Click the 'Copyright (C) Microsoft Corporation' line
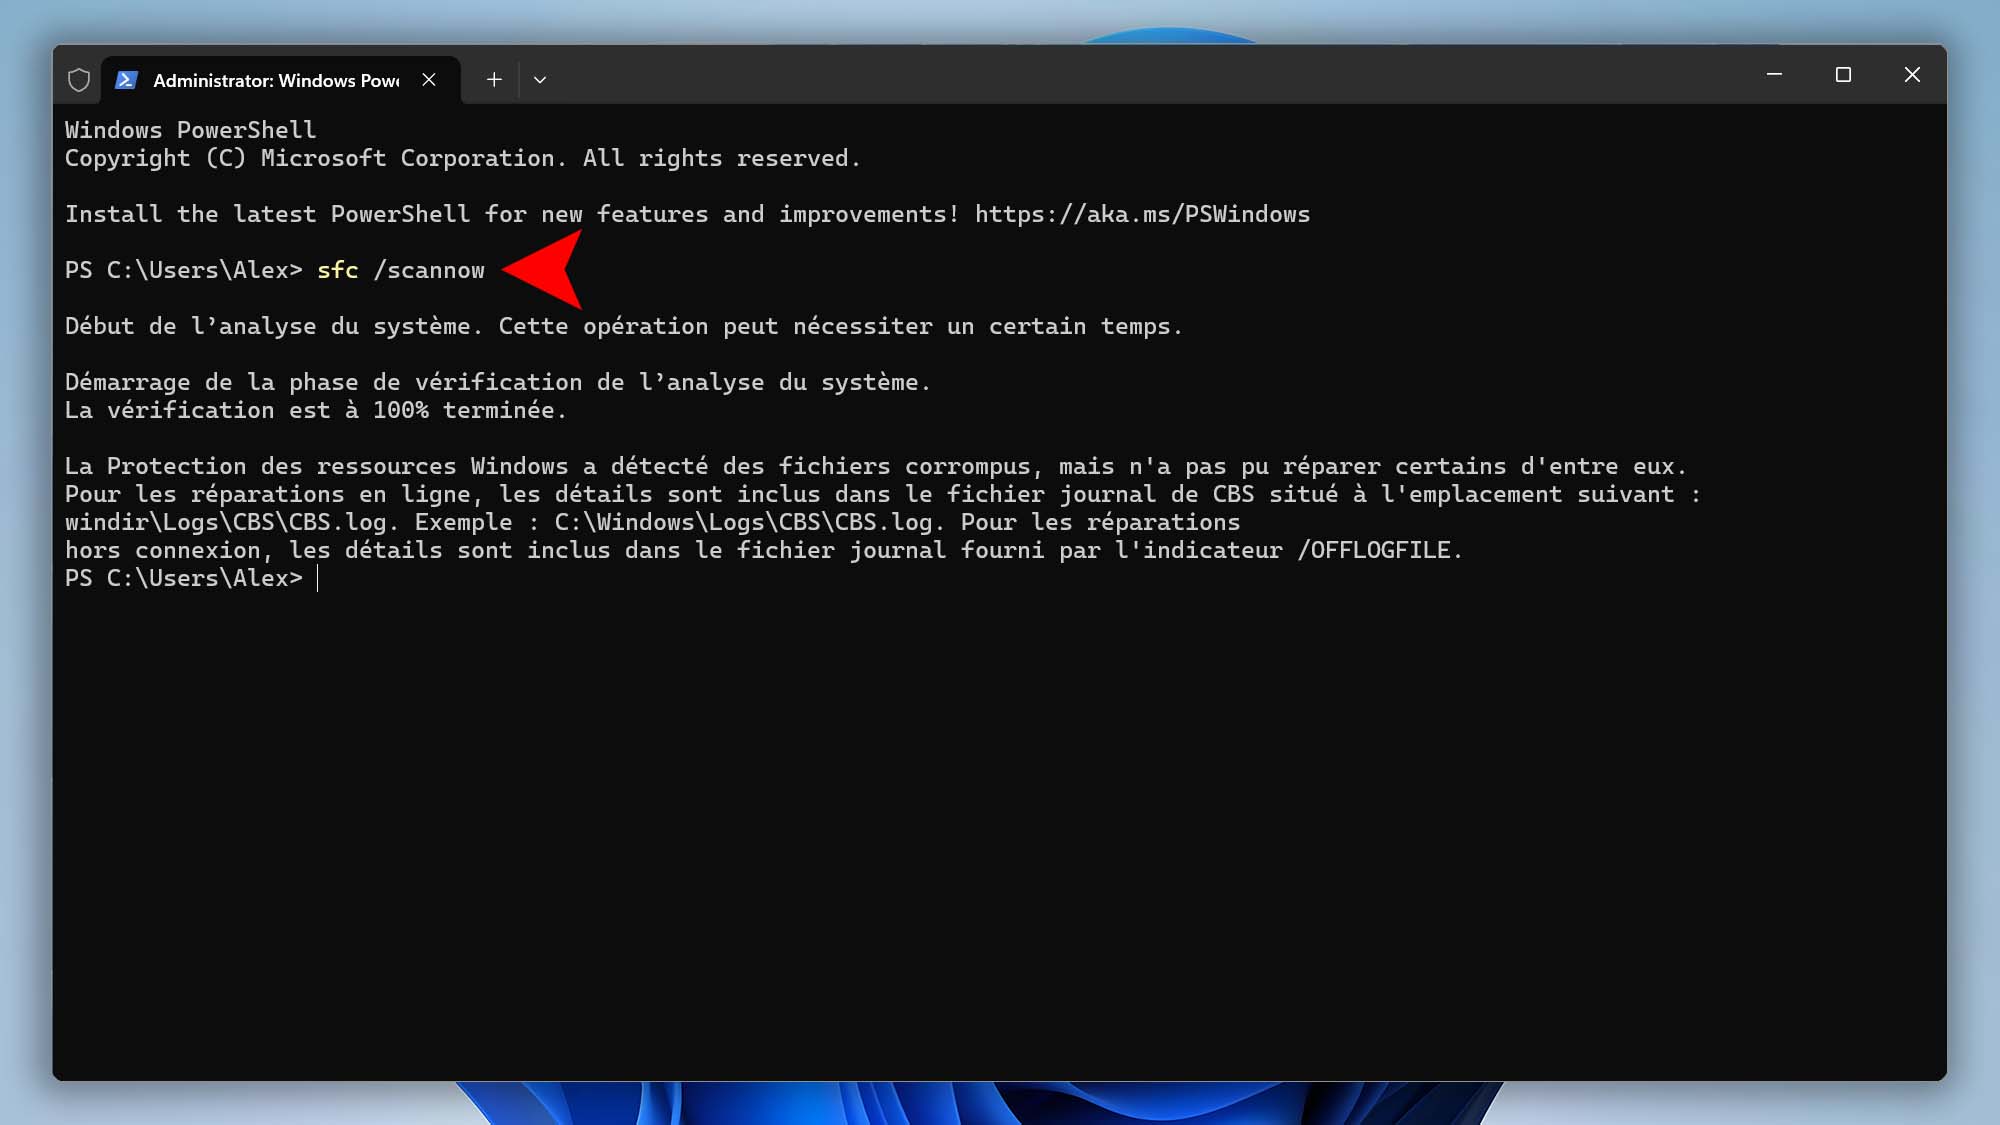2000x1125 pixels. coord(462,158)
